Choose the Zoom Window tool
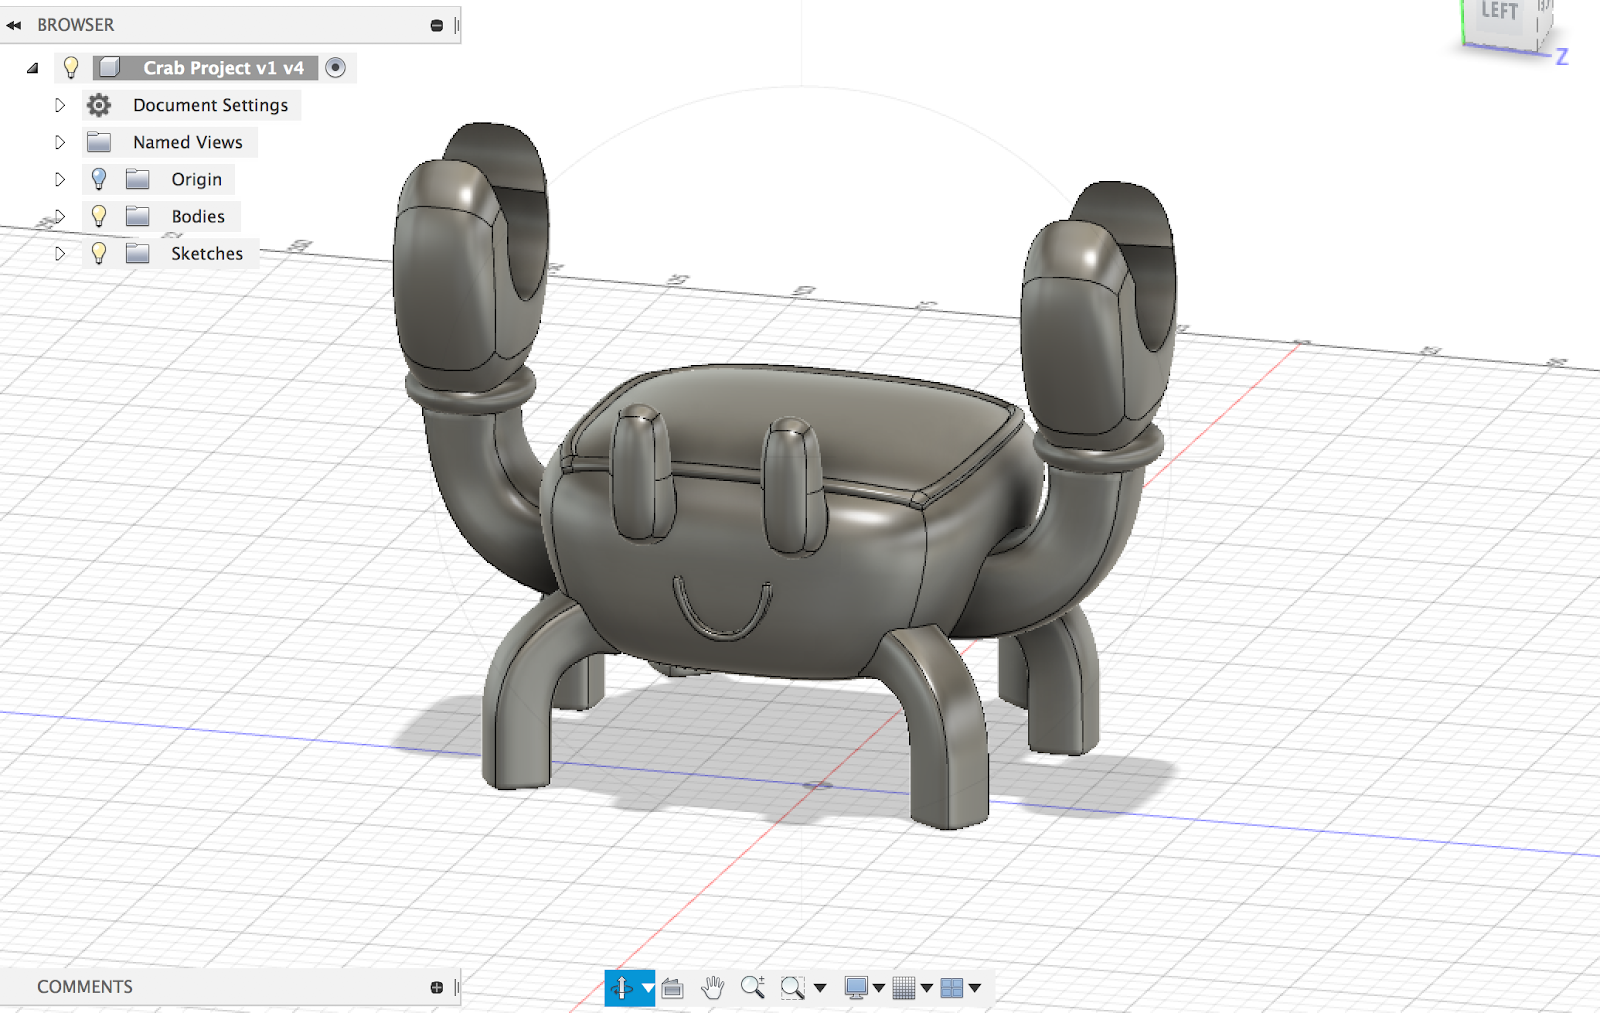 [792, 988]
